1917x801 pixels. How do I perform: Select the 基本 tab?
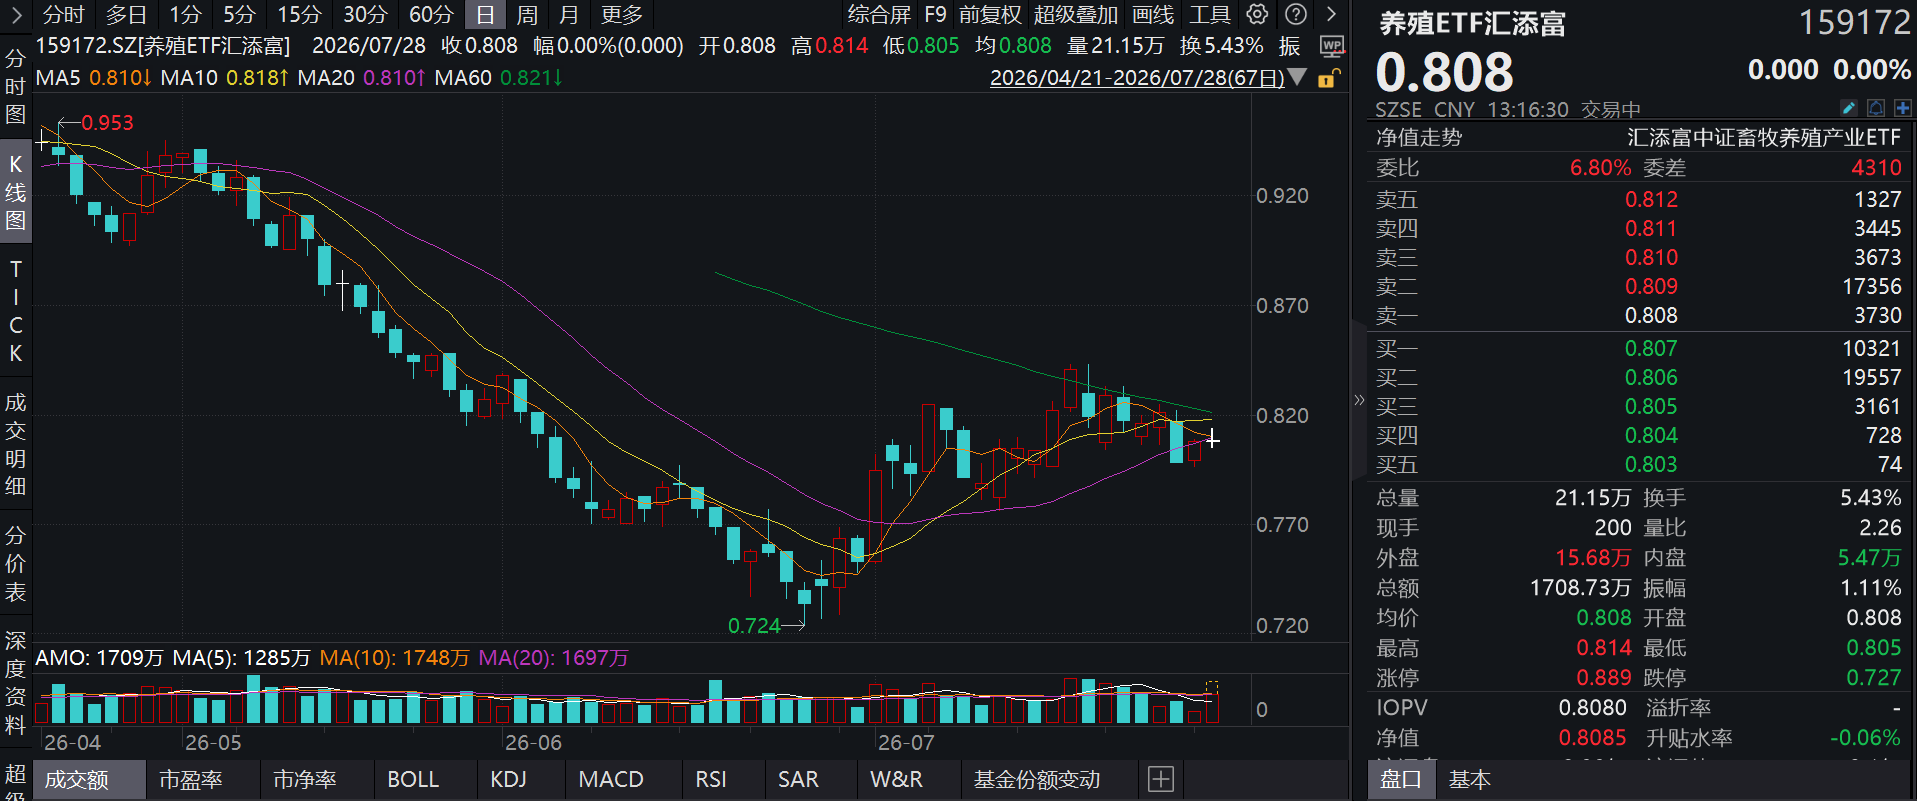[x=1469, y=779]
